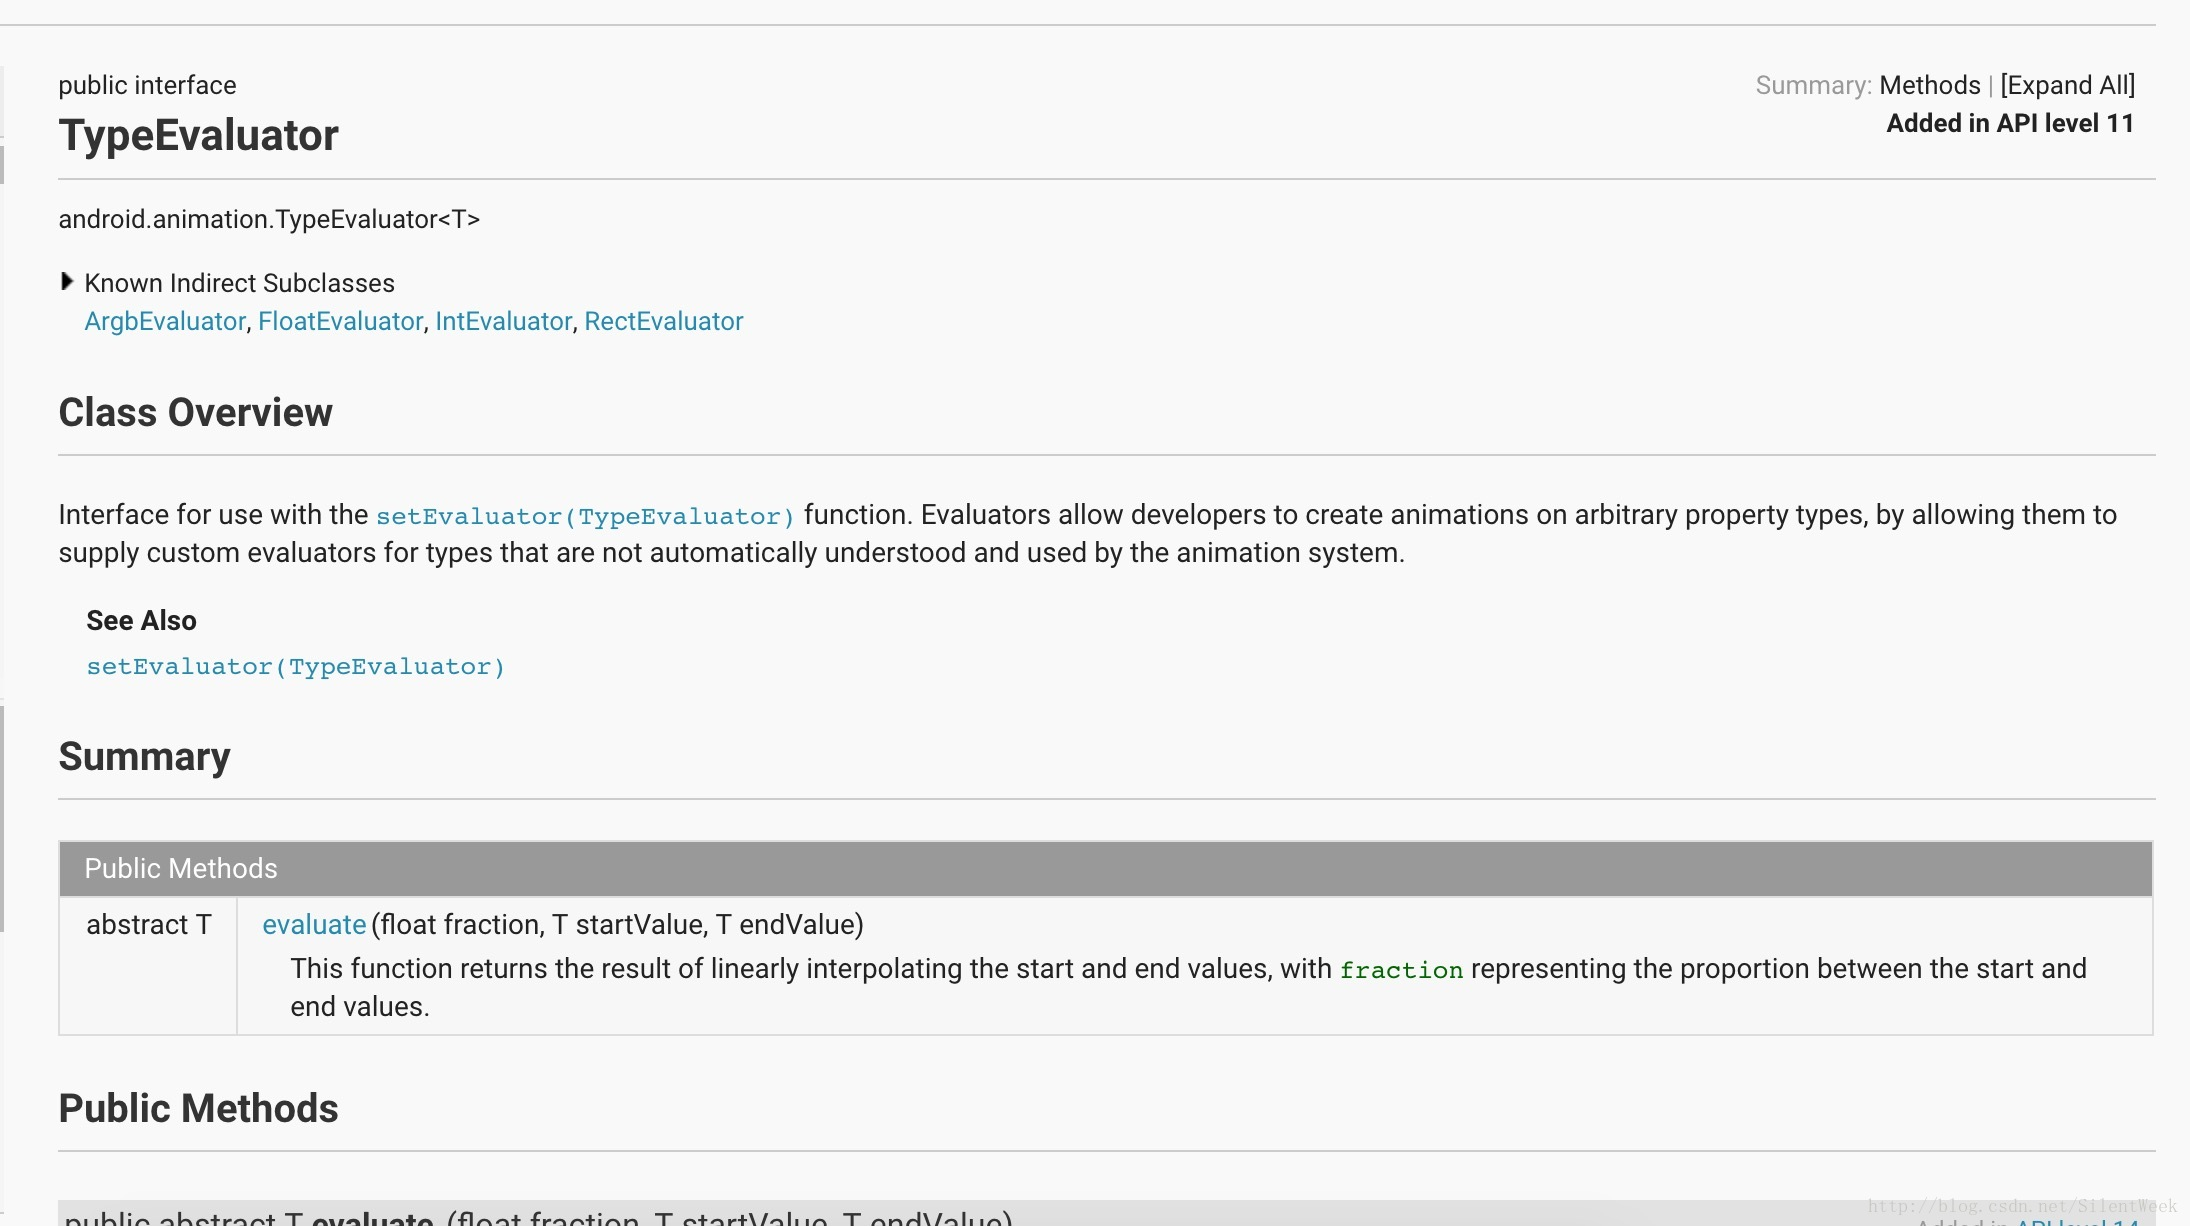Click the abstract T return type cell
Image resolution: width=2190 pixels, height=1226 pixels.
(x=148, y=924)
